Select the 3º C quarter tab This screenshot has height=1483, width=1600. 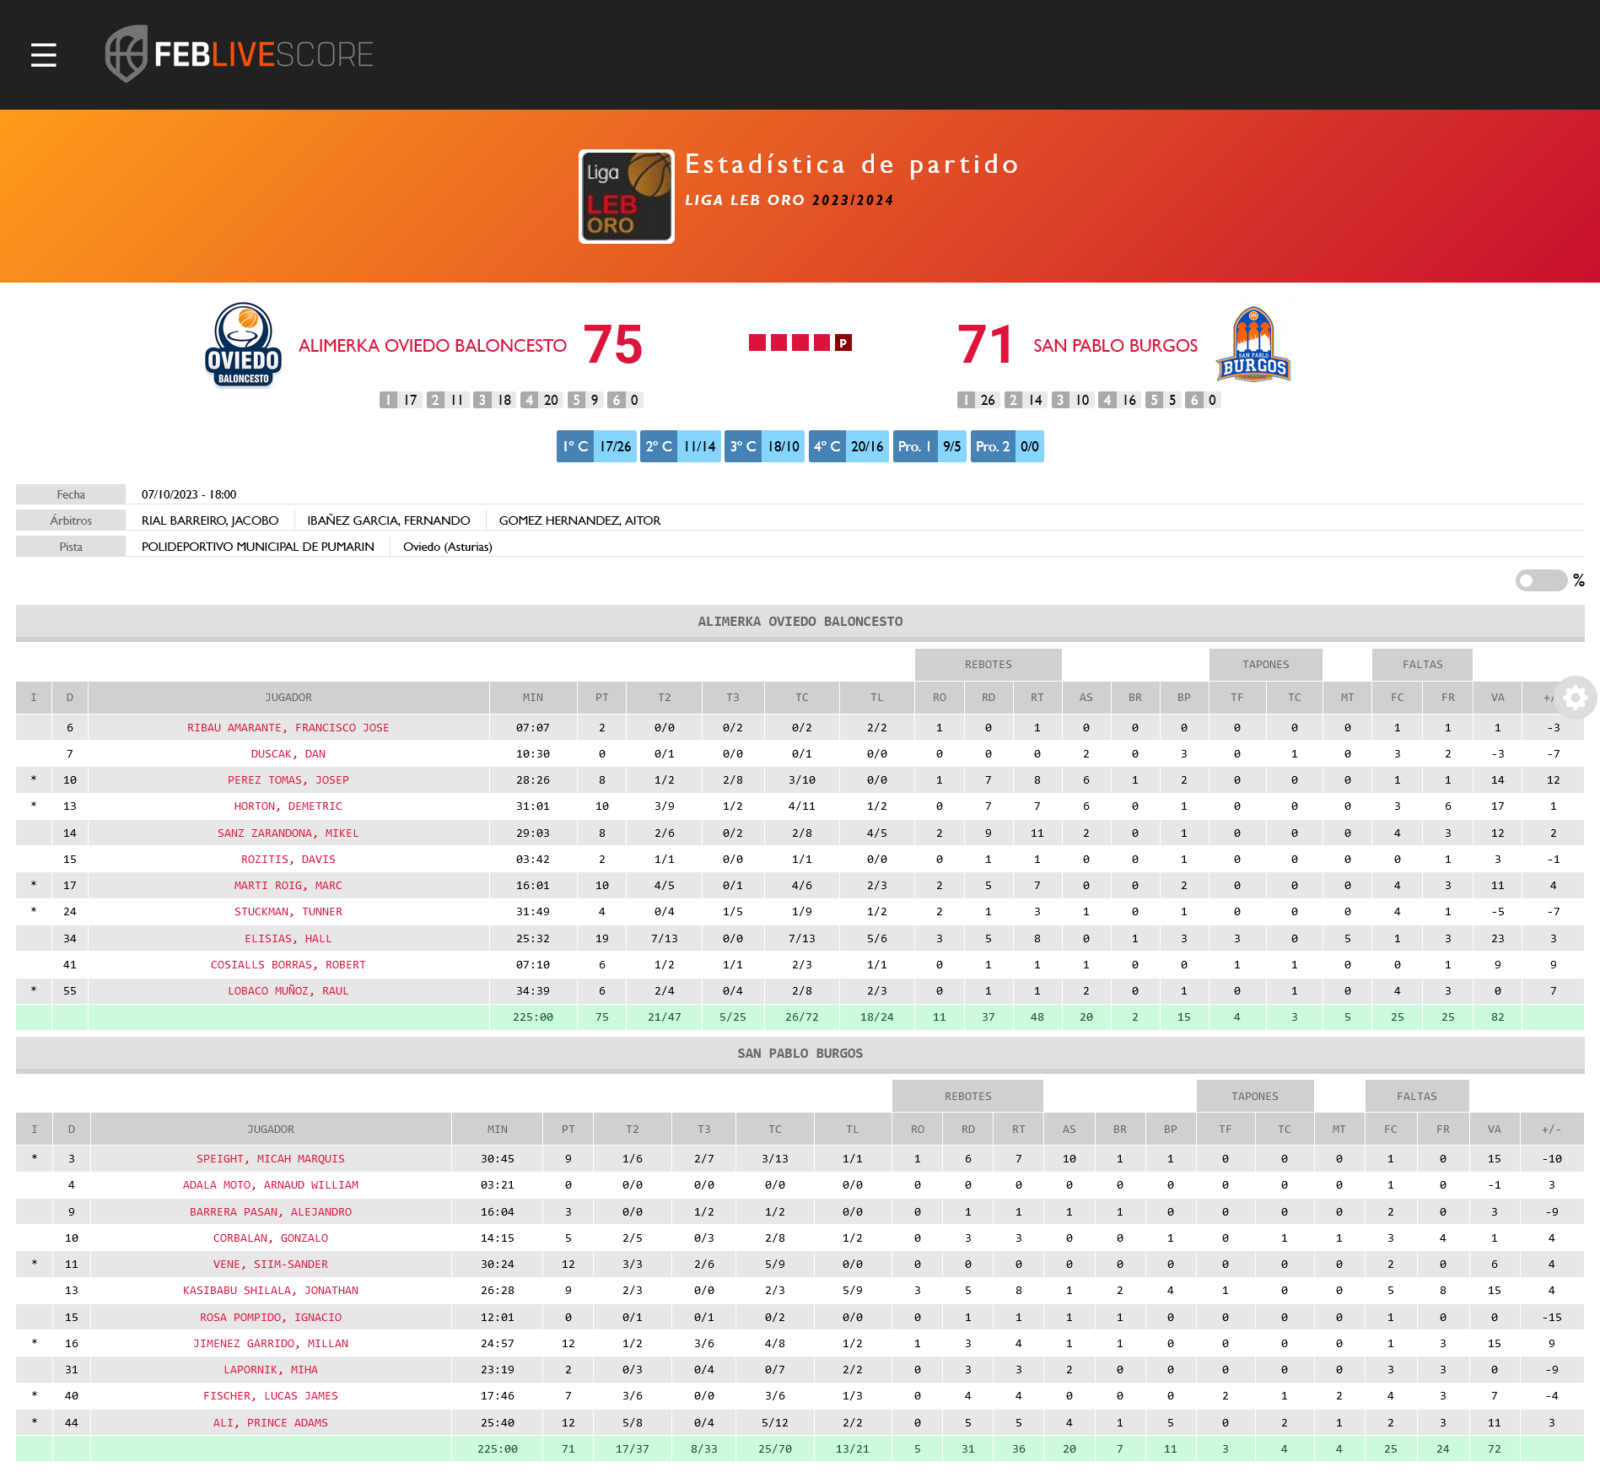tap(764, 446)
